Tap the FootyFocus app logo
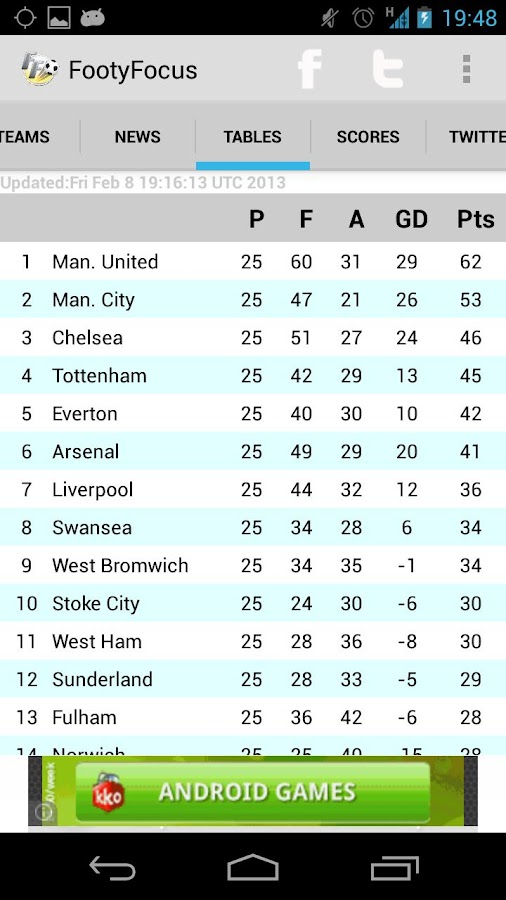 pyautogui.click(x=39, y=69)
